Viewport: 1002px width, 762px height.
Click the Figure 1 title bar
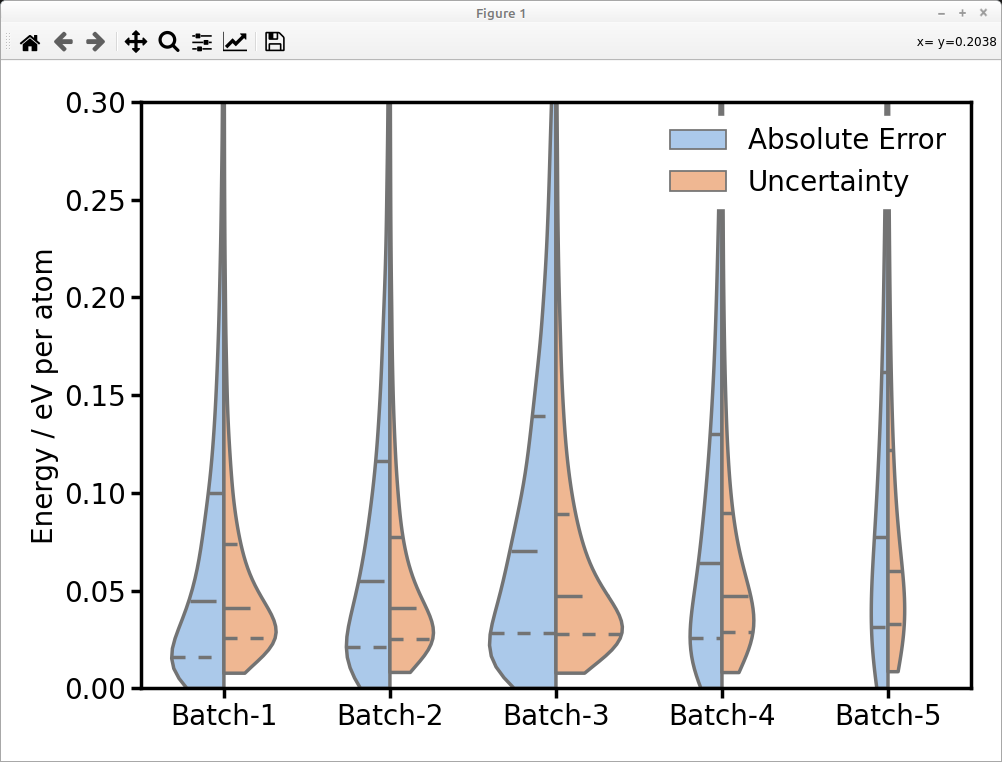click(x=500, y=13)
